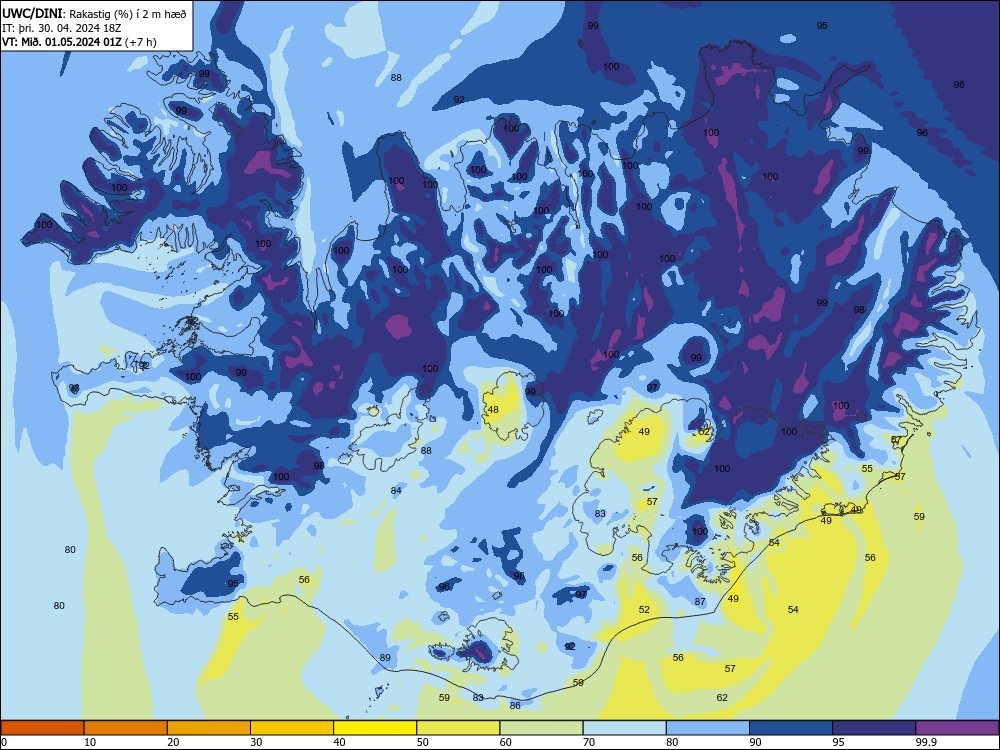The image size is (1000, 750).
Task: Click the '90' legend tick label
Action: click(755, 742)
